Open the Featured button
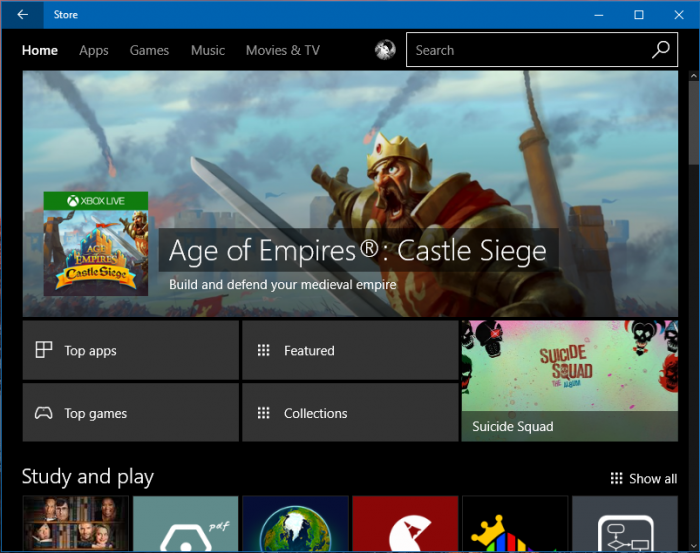700x553 pixels. pos(350,350)
